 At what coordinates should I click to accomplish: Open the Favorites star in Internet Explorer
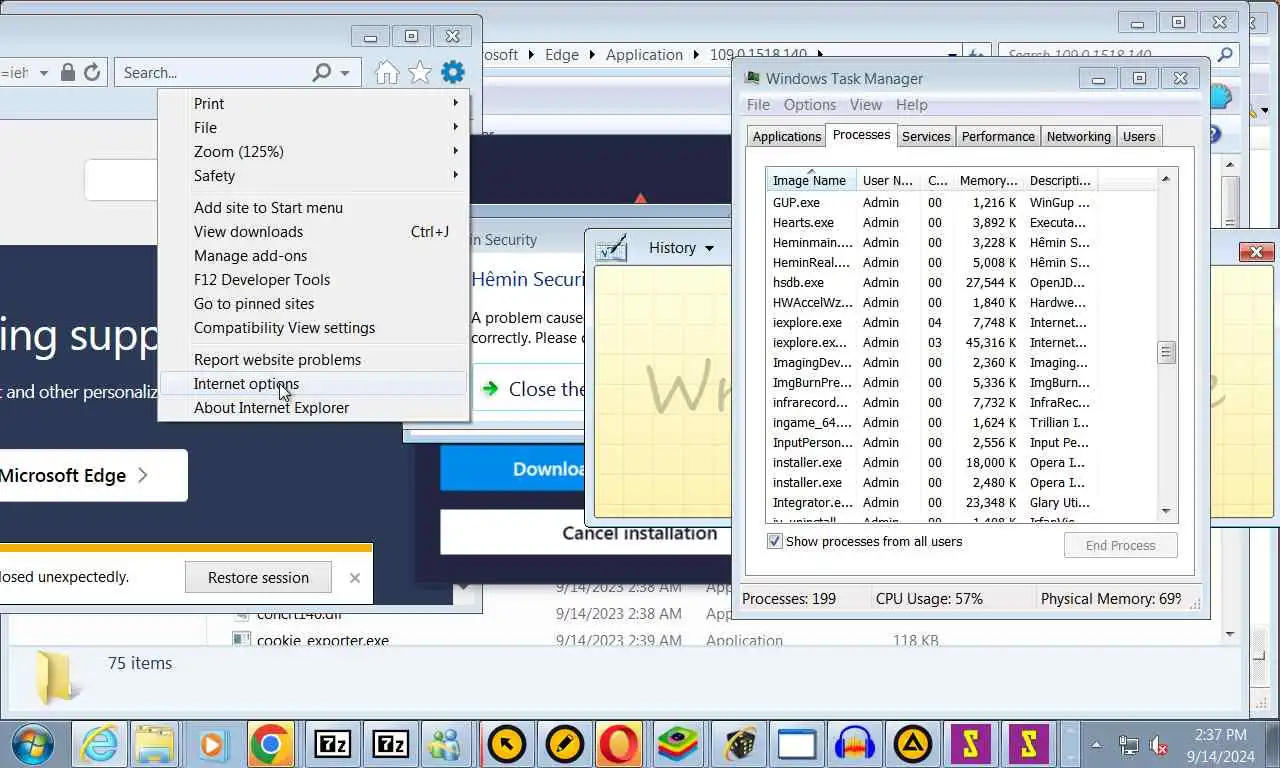(x=420, y=72)
